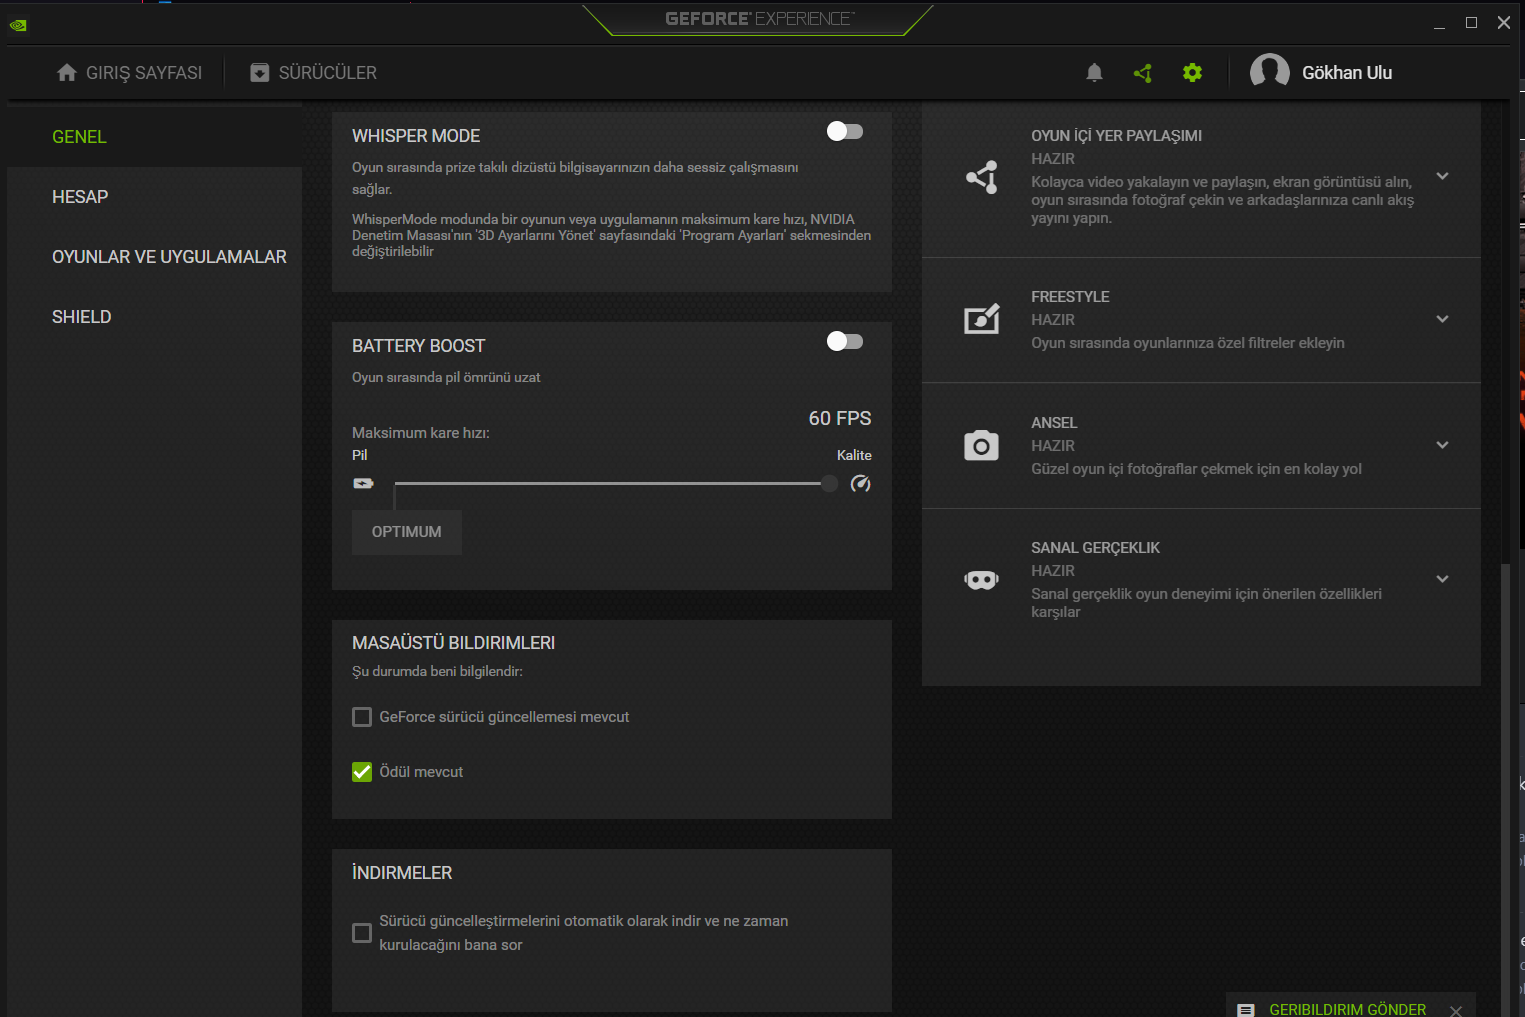This screenshot has height=1017, width=1525.
Task: Close the GERİBİLDİRİM GÖNDER bar
Action: [x=1456, y=1011]
